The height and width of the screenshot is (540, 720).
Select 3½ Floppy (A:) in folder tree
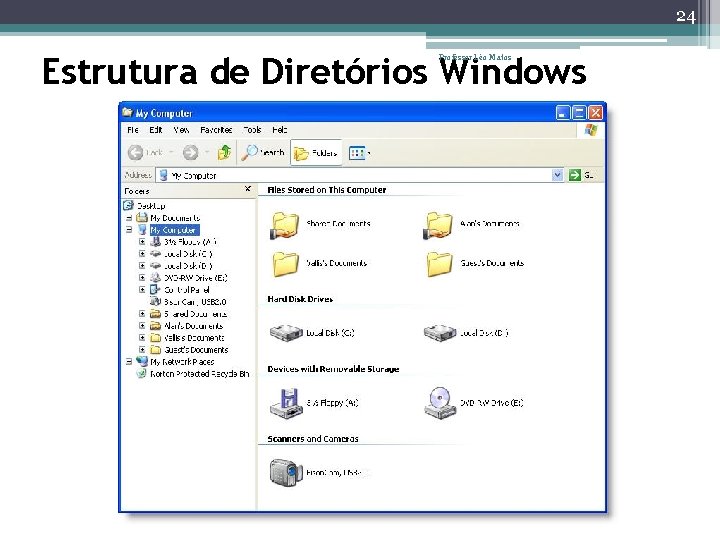pos(190,242)
